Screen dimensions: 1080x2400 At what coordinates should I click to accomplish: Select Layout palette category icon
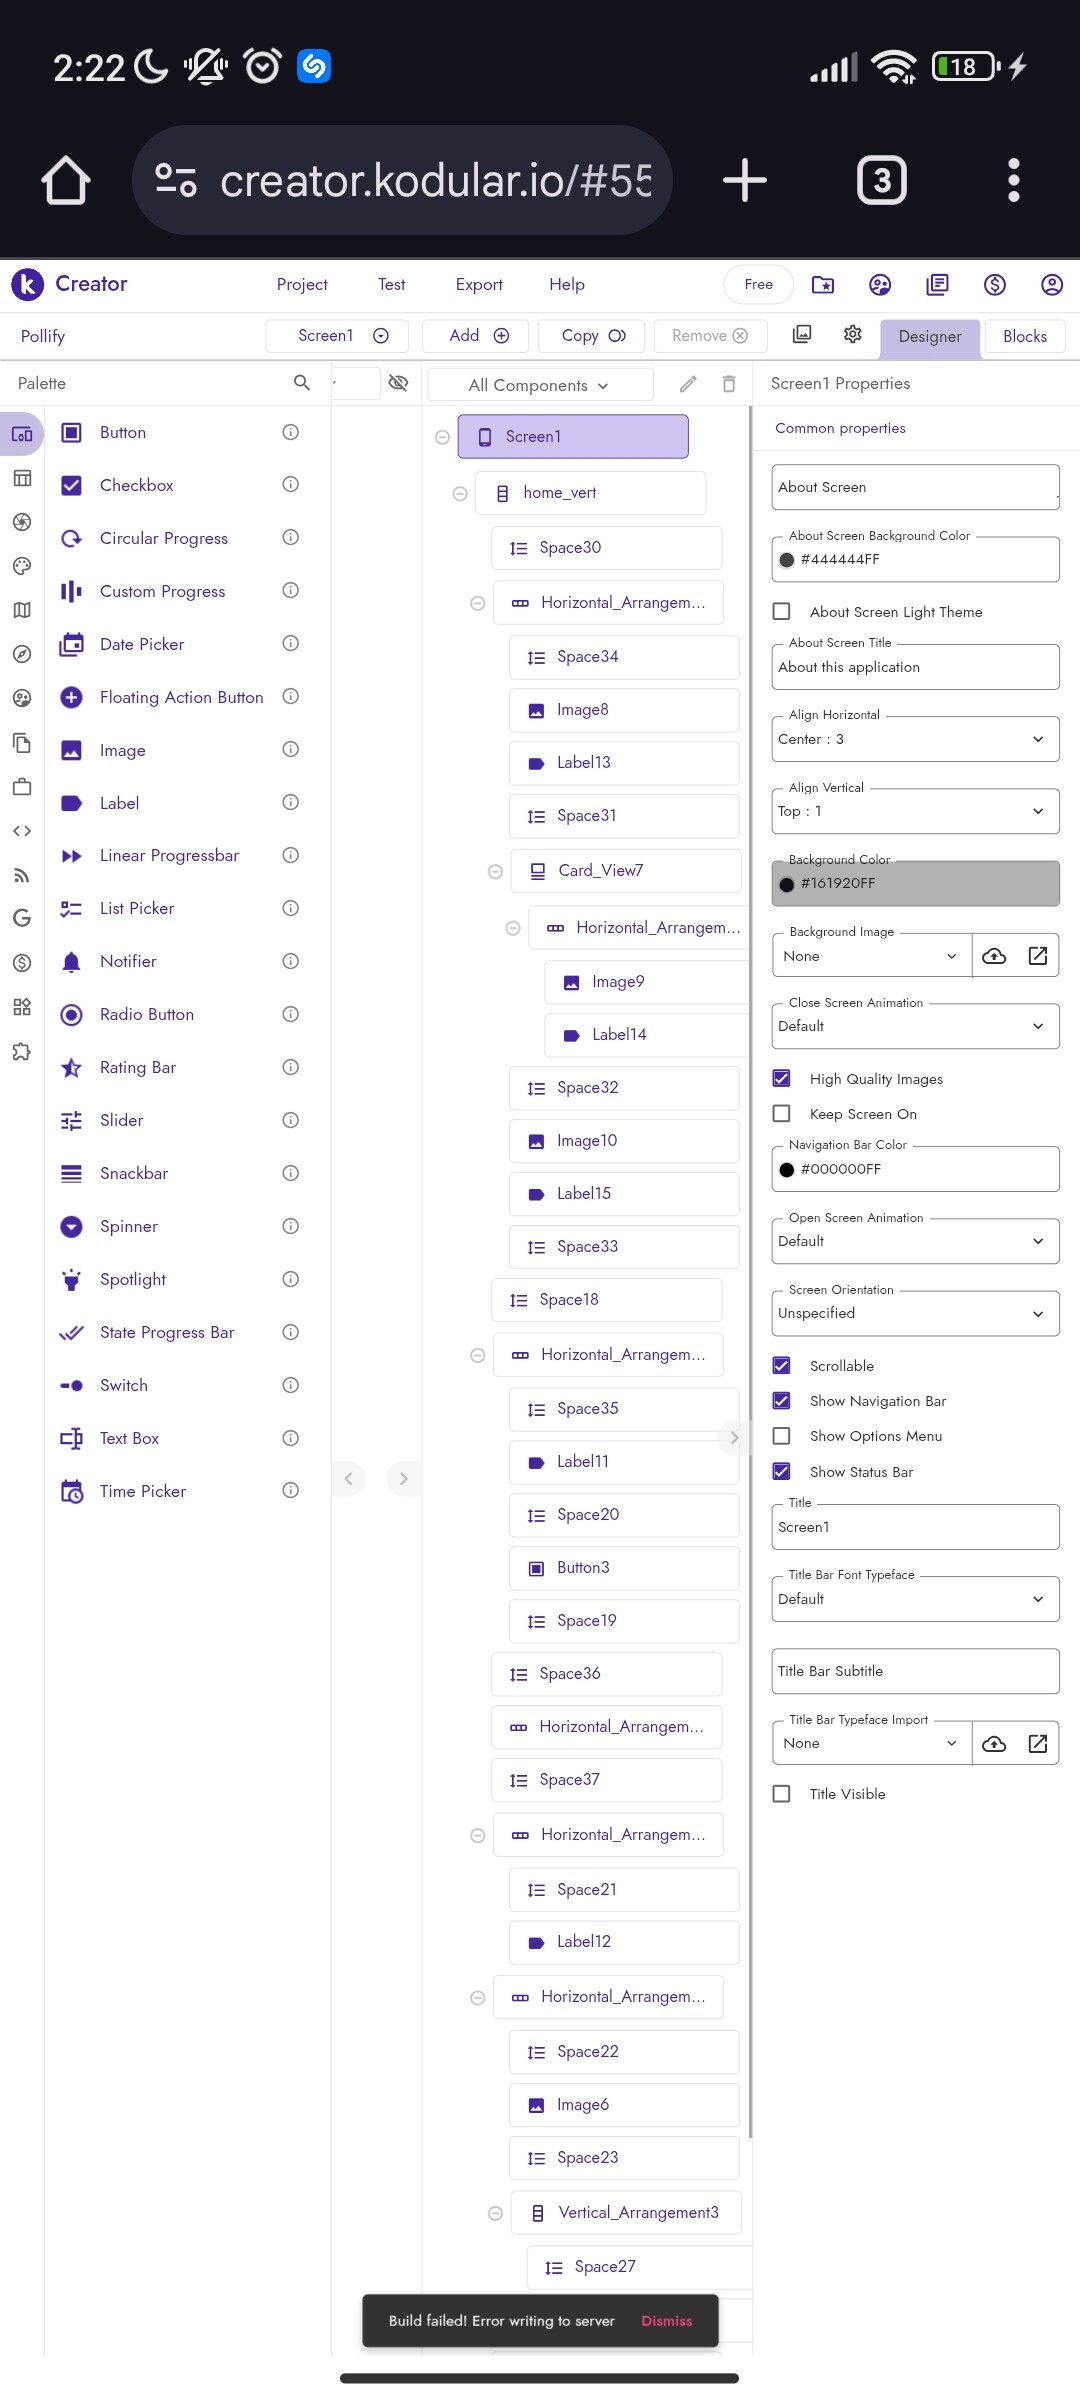pos(22,478)
